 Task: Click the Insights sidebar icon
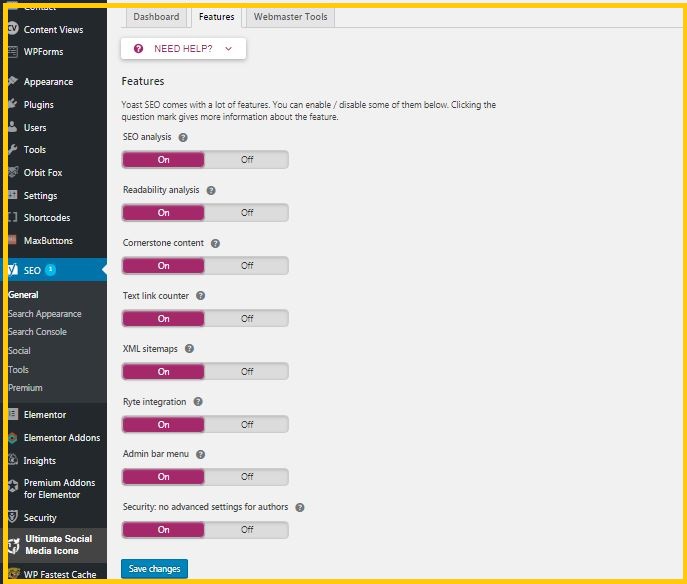[13, 460]
